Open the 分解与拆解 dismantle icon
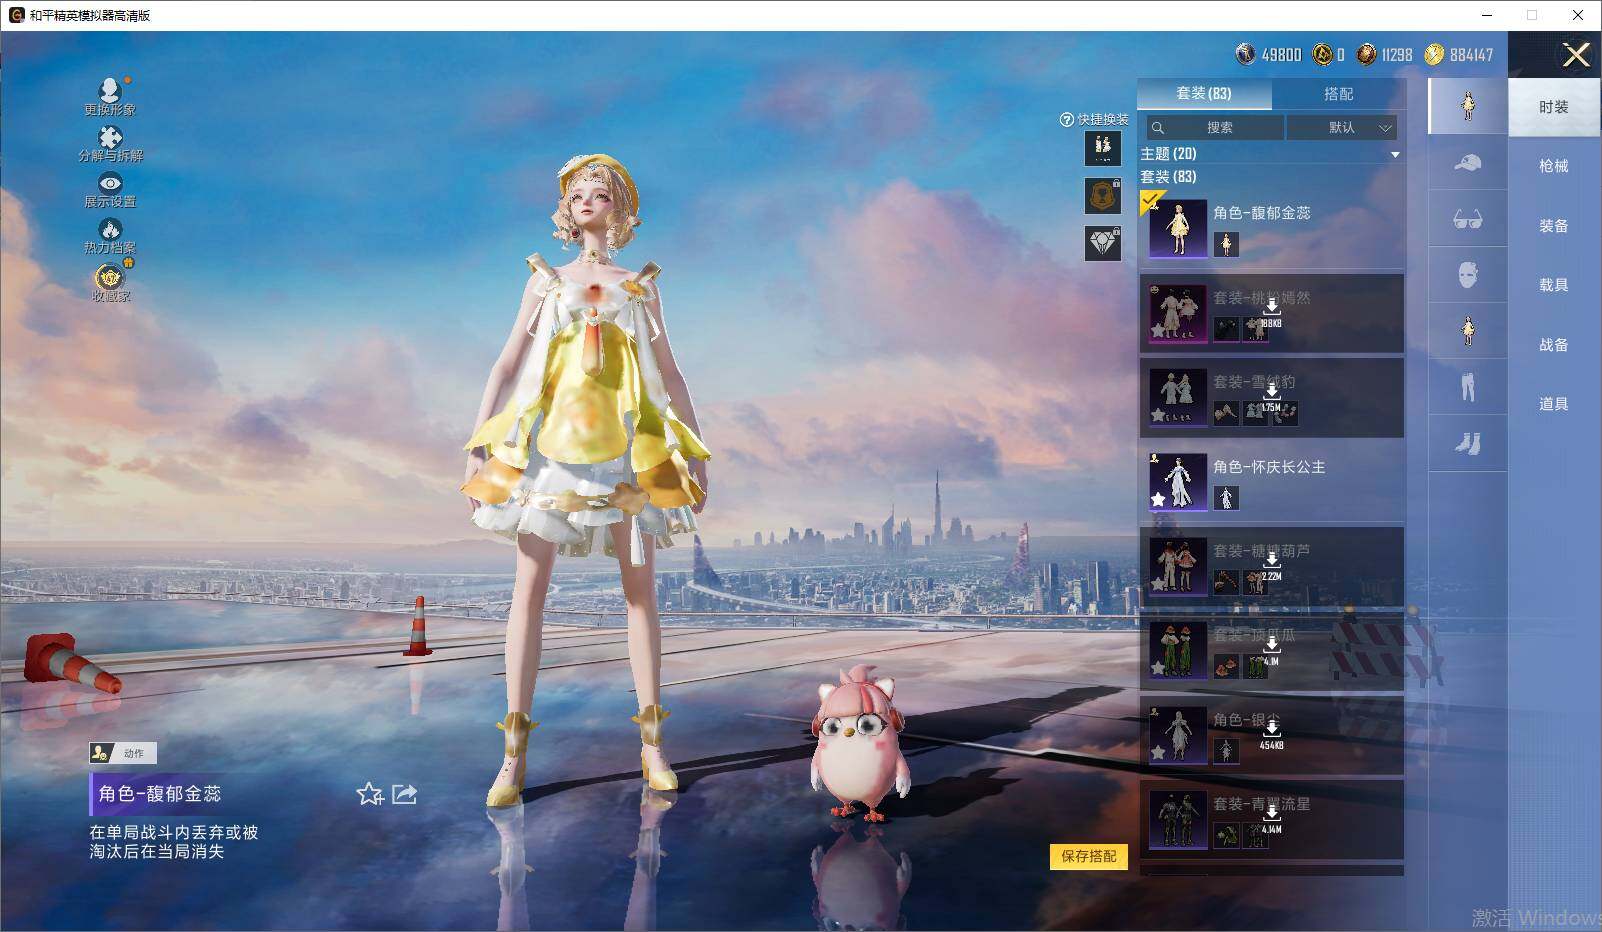The image size is (1602, 932). [x=110, y=144]
